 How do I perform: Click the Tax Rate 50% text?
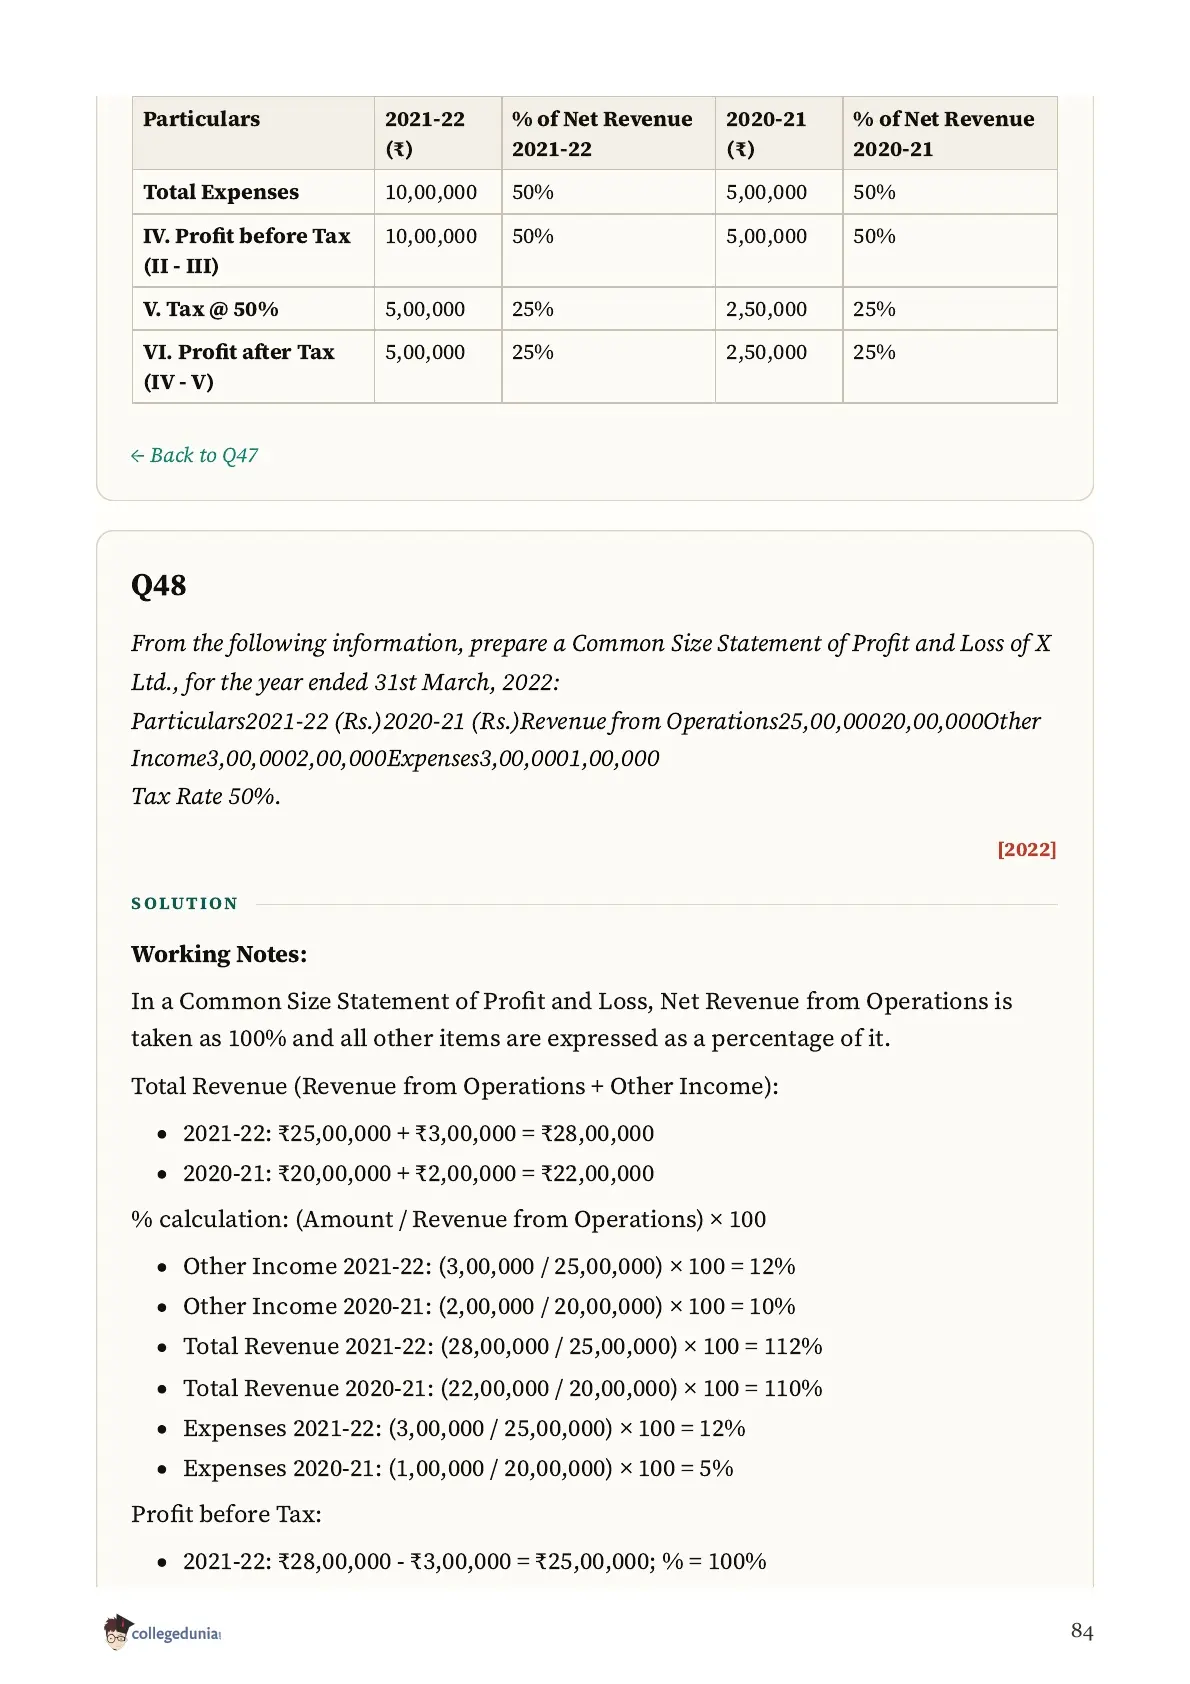tap(206, 797)
